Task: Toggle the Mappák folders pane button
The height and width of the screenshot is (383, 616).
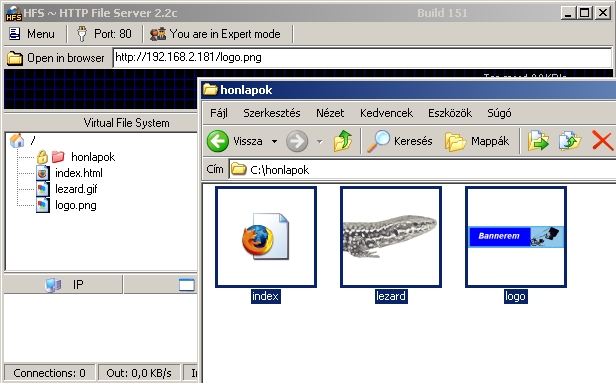Action: pyautogui.click(x=477, y=141)
